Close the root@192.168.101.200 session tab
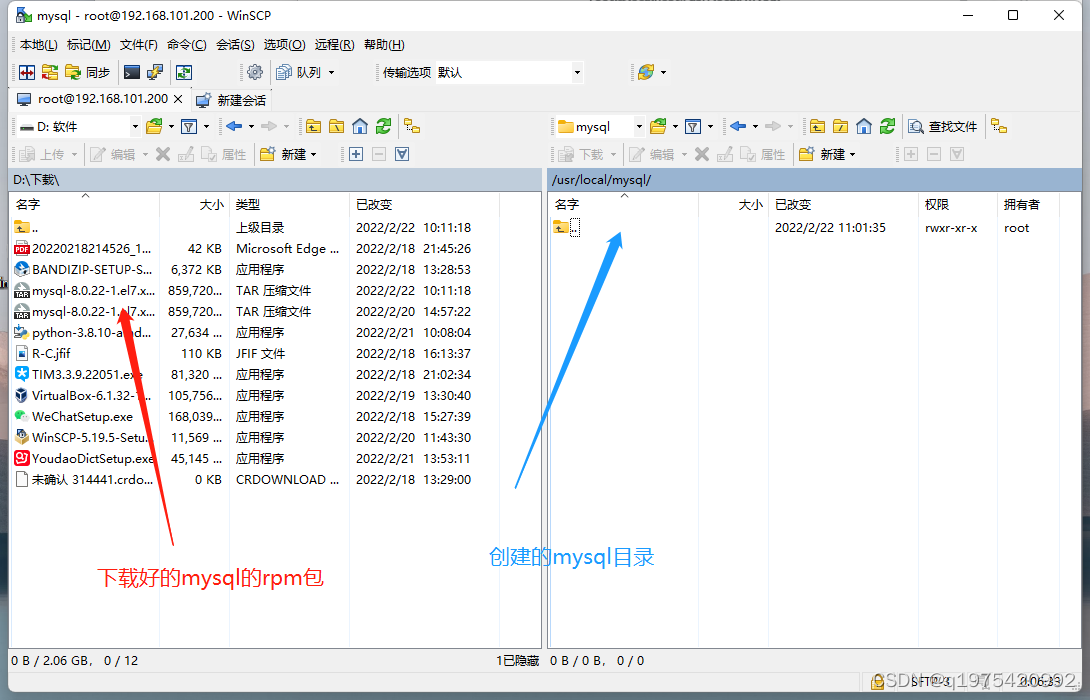This screenshot has height=700, width=1090. (178, 99)
